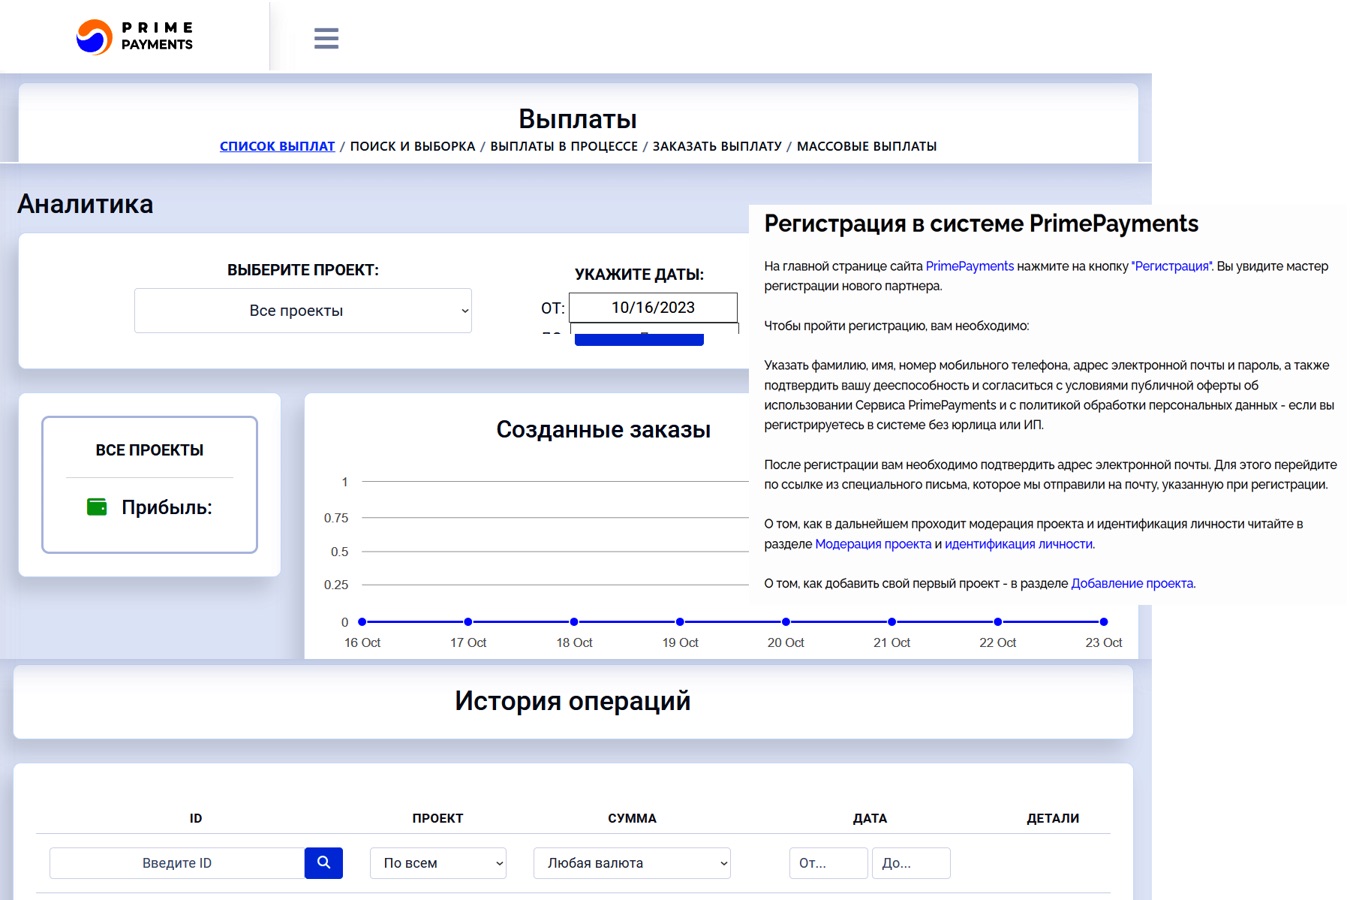Screen dimensions: 1350x900
Task: Click the ВЫБЕРИТЕ ПРОЕКТ label
Action: (x=303, y=270)
